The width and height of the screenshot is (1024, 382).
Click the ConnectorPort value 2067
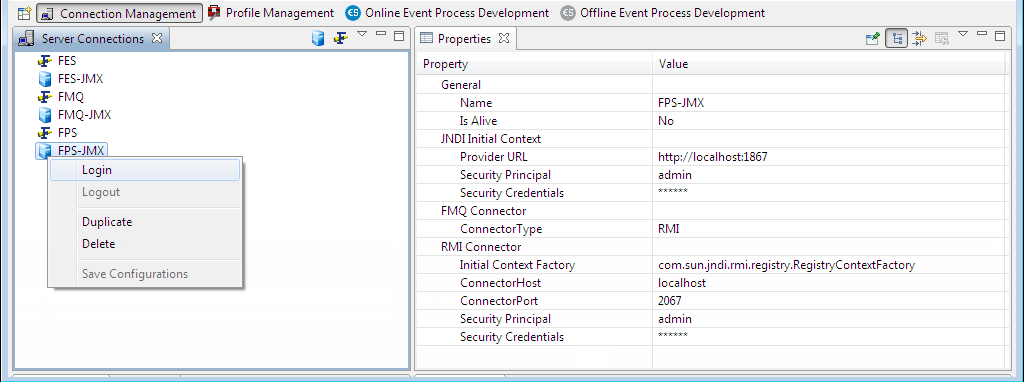pos(670,301)
